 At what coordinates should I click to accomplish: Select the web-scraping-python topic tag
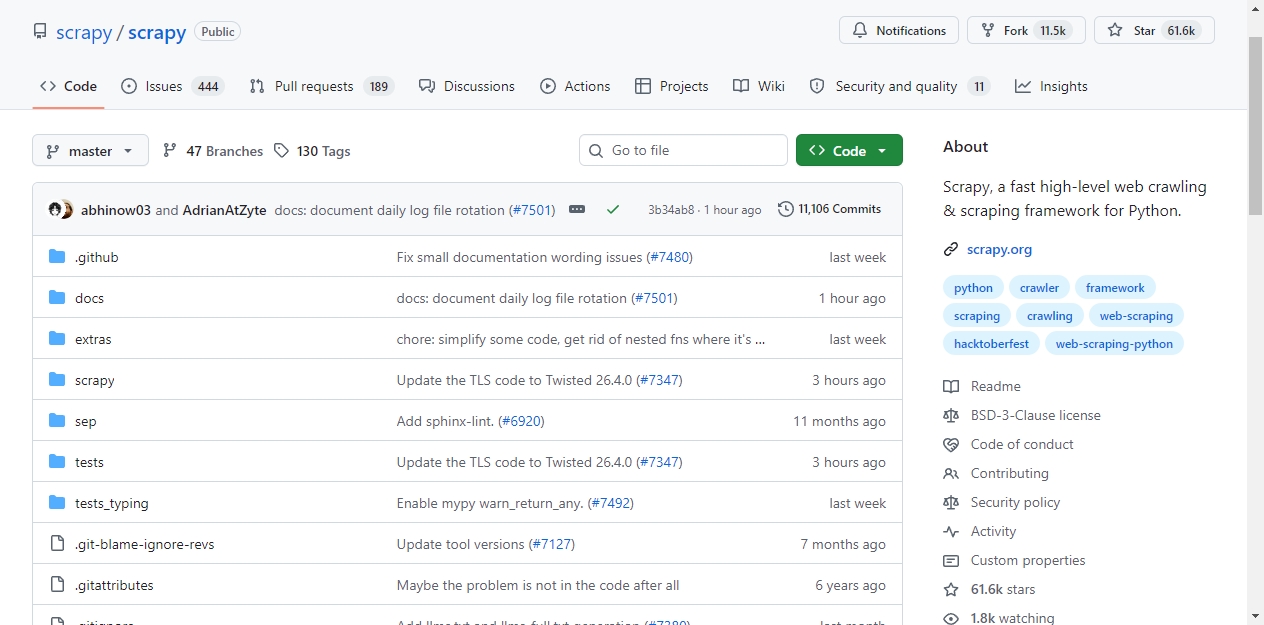click(1115, 344)
